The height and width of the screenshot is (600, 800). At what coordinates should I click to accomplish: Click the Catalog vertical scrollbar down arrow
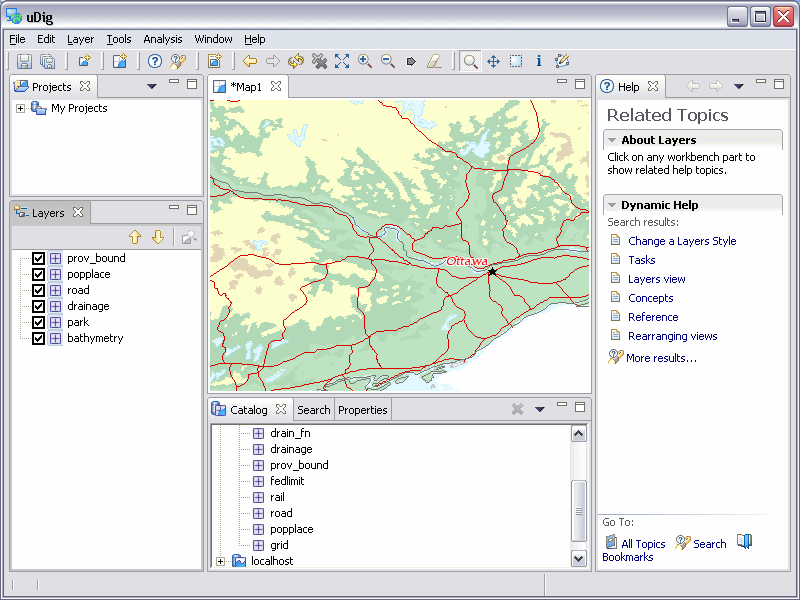[579, 558]
